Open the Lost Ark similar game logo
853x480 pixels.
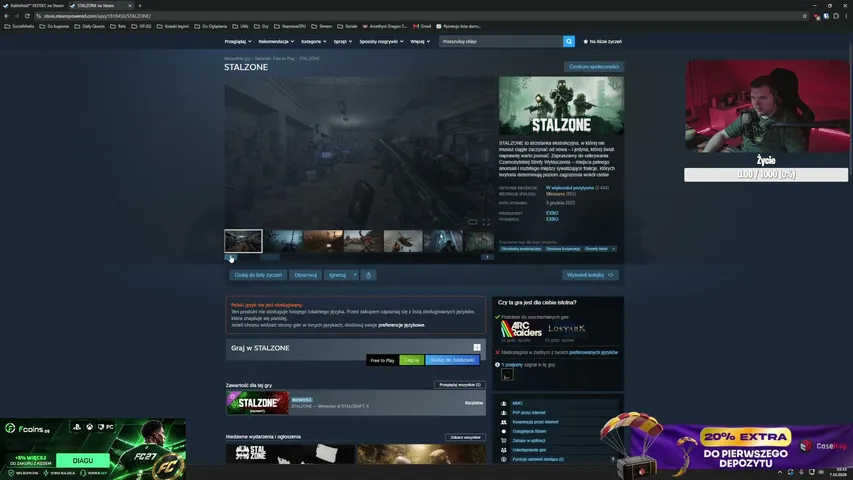tap(566, 329)
